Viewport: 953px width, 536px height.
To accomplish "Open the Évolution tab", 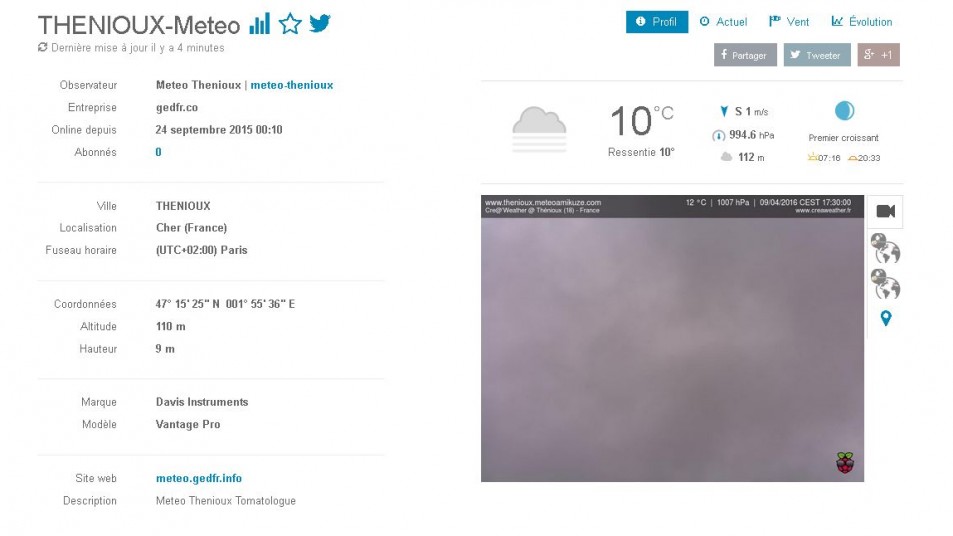I will click(x=862, y=22).
